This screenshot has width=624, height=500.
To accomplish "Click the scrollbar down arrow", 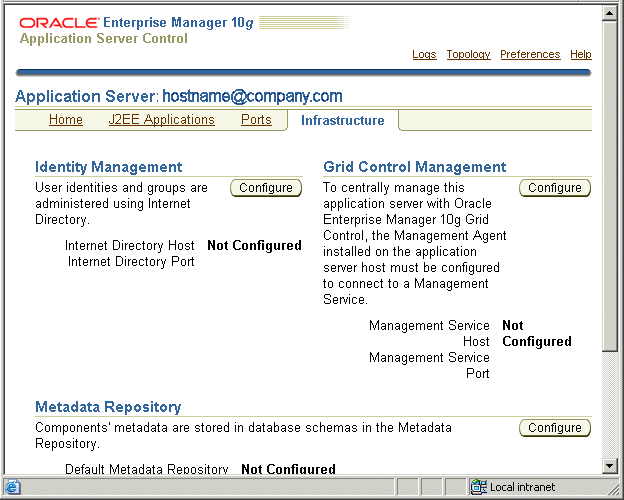I will pos(609,465).
